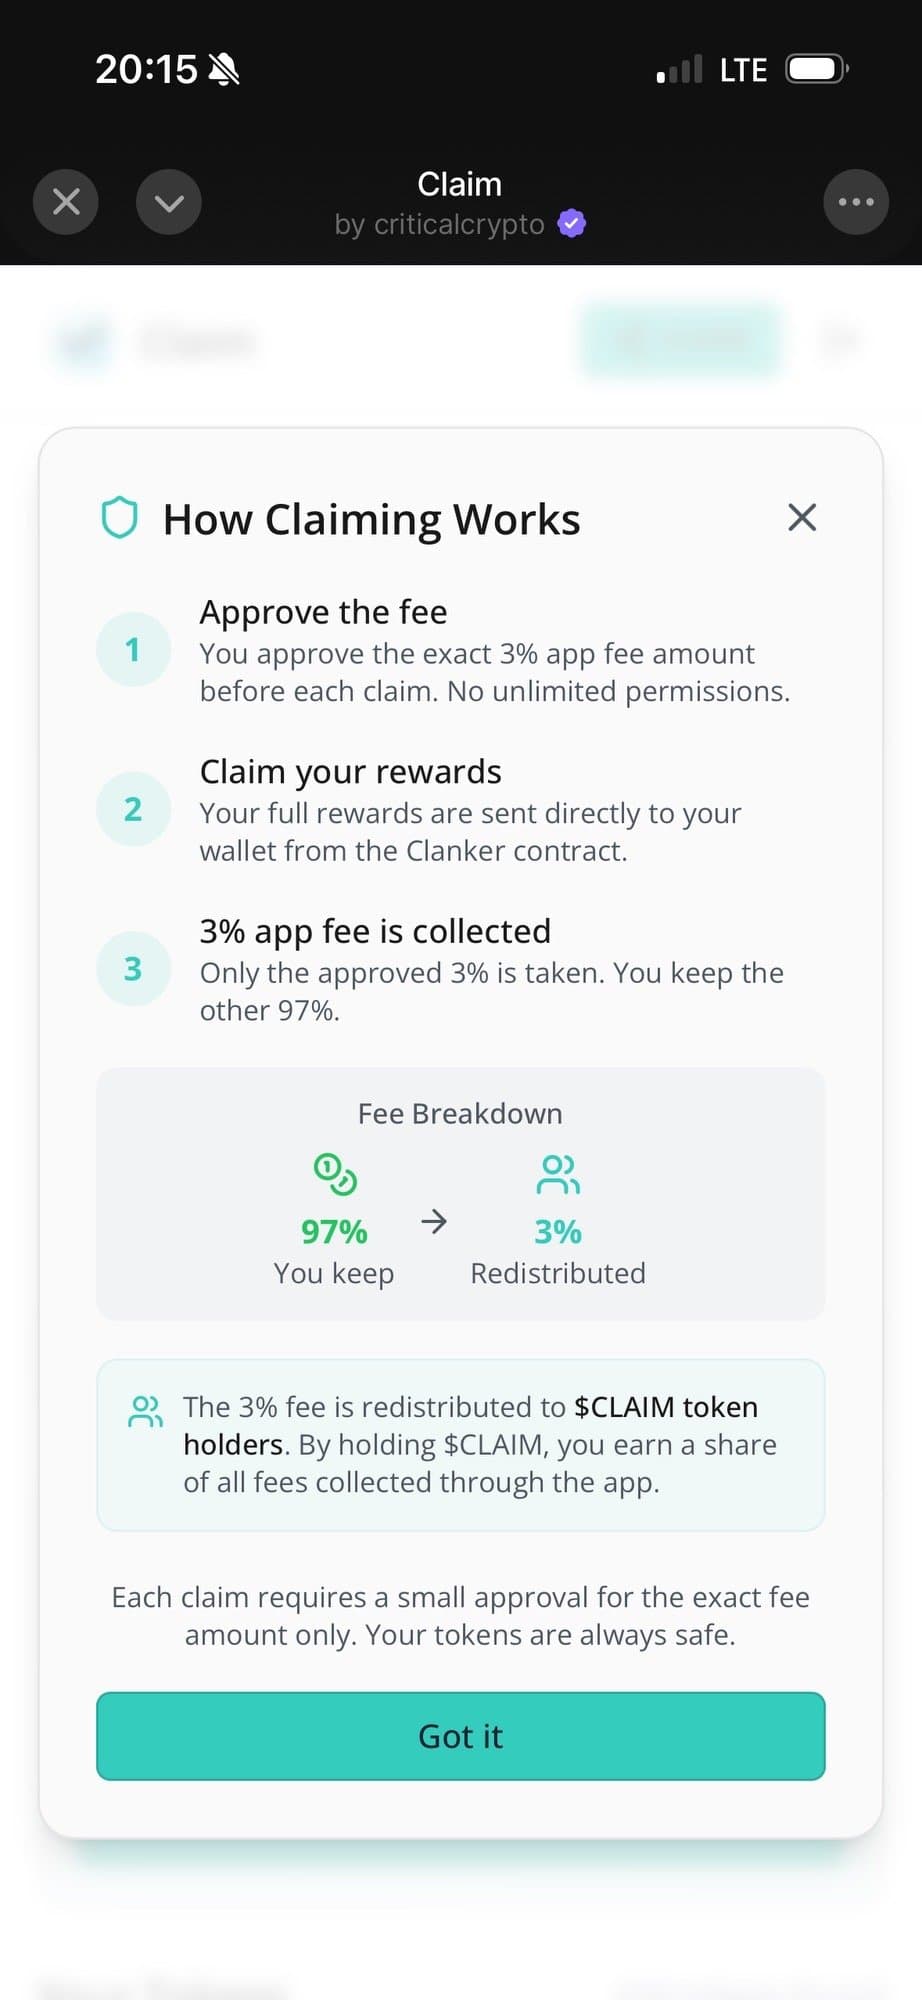Dismiss the How Claiming Works dialog

(802, 518)
